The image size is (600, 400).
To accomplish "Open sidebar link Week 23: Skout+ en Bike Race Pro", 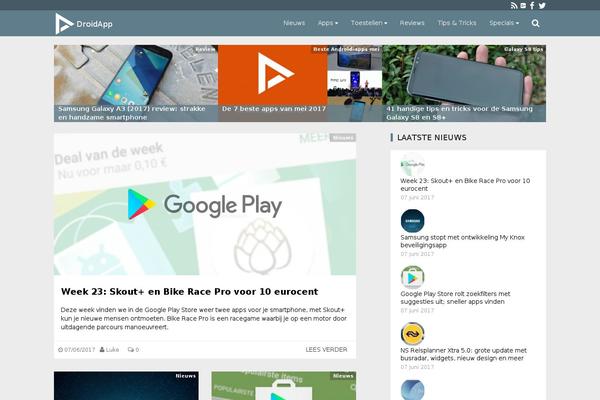I will tap(465, 184).
